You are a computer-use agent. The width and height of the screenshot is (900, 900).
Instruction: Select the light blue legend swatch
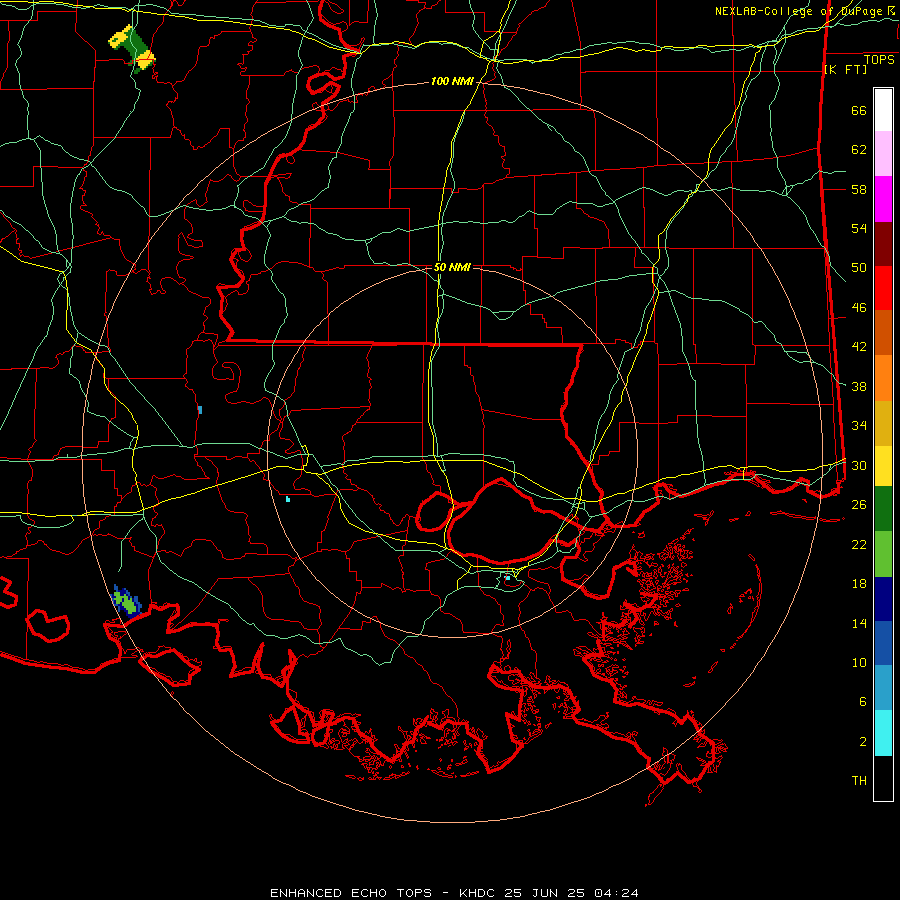[x=883, y=688]
